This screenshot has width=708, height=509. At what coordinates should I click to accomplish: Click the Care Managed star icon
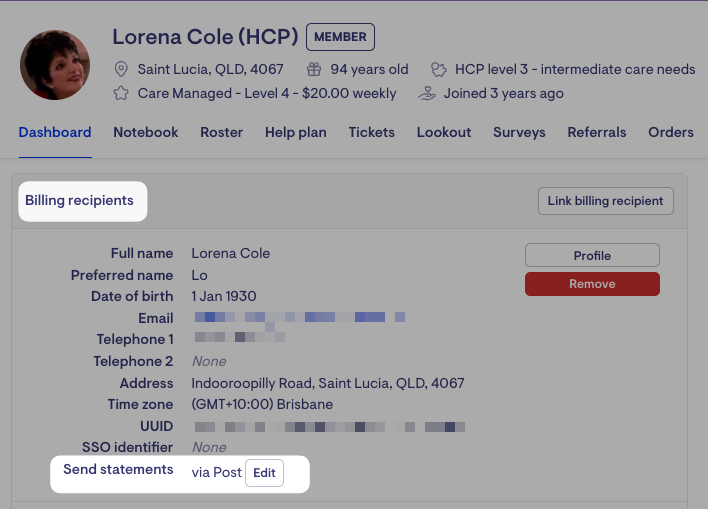coord(121,93)
